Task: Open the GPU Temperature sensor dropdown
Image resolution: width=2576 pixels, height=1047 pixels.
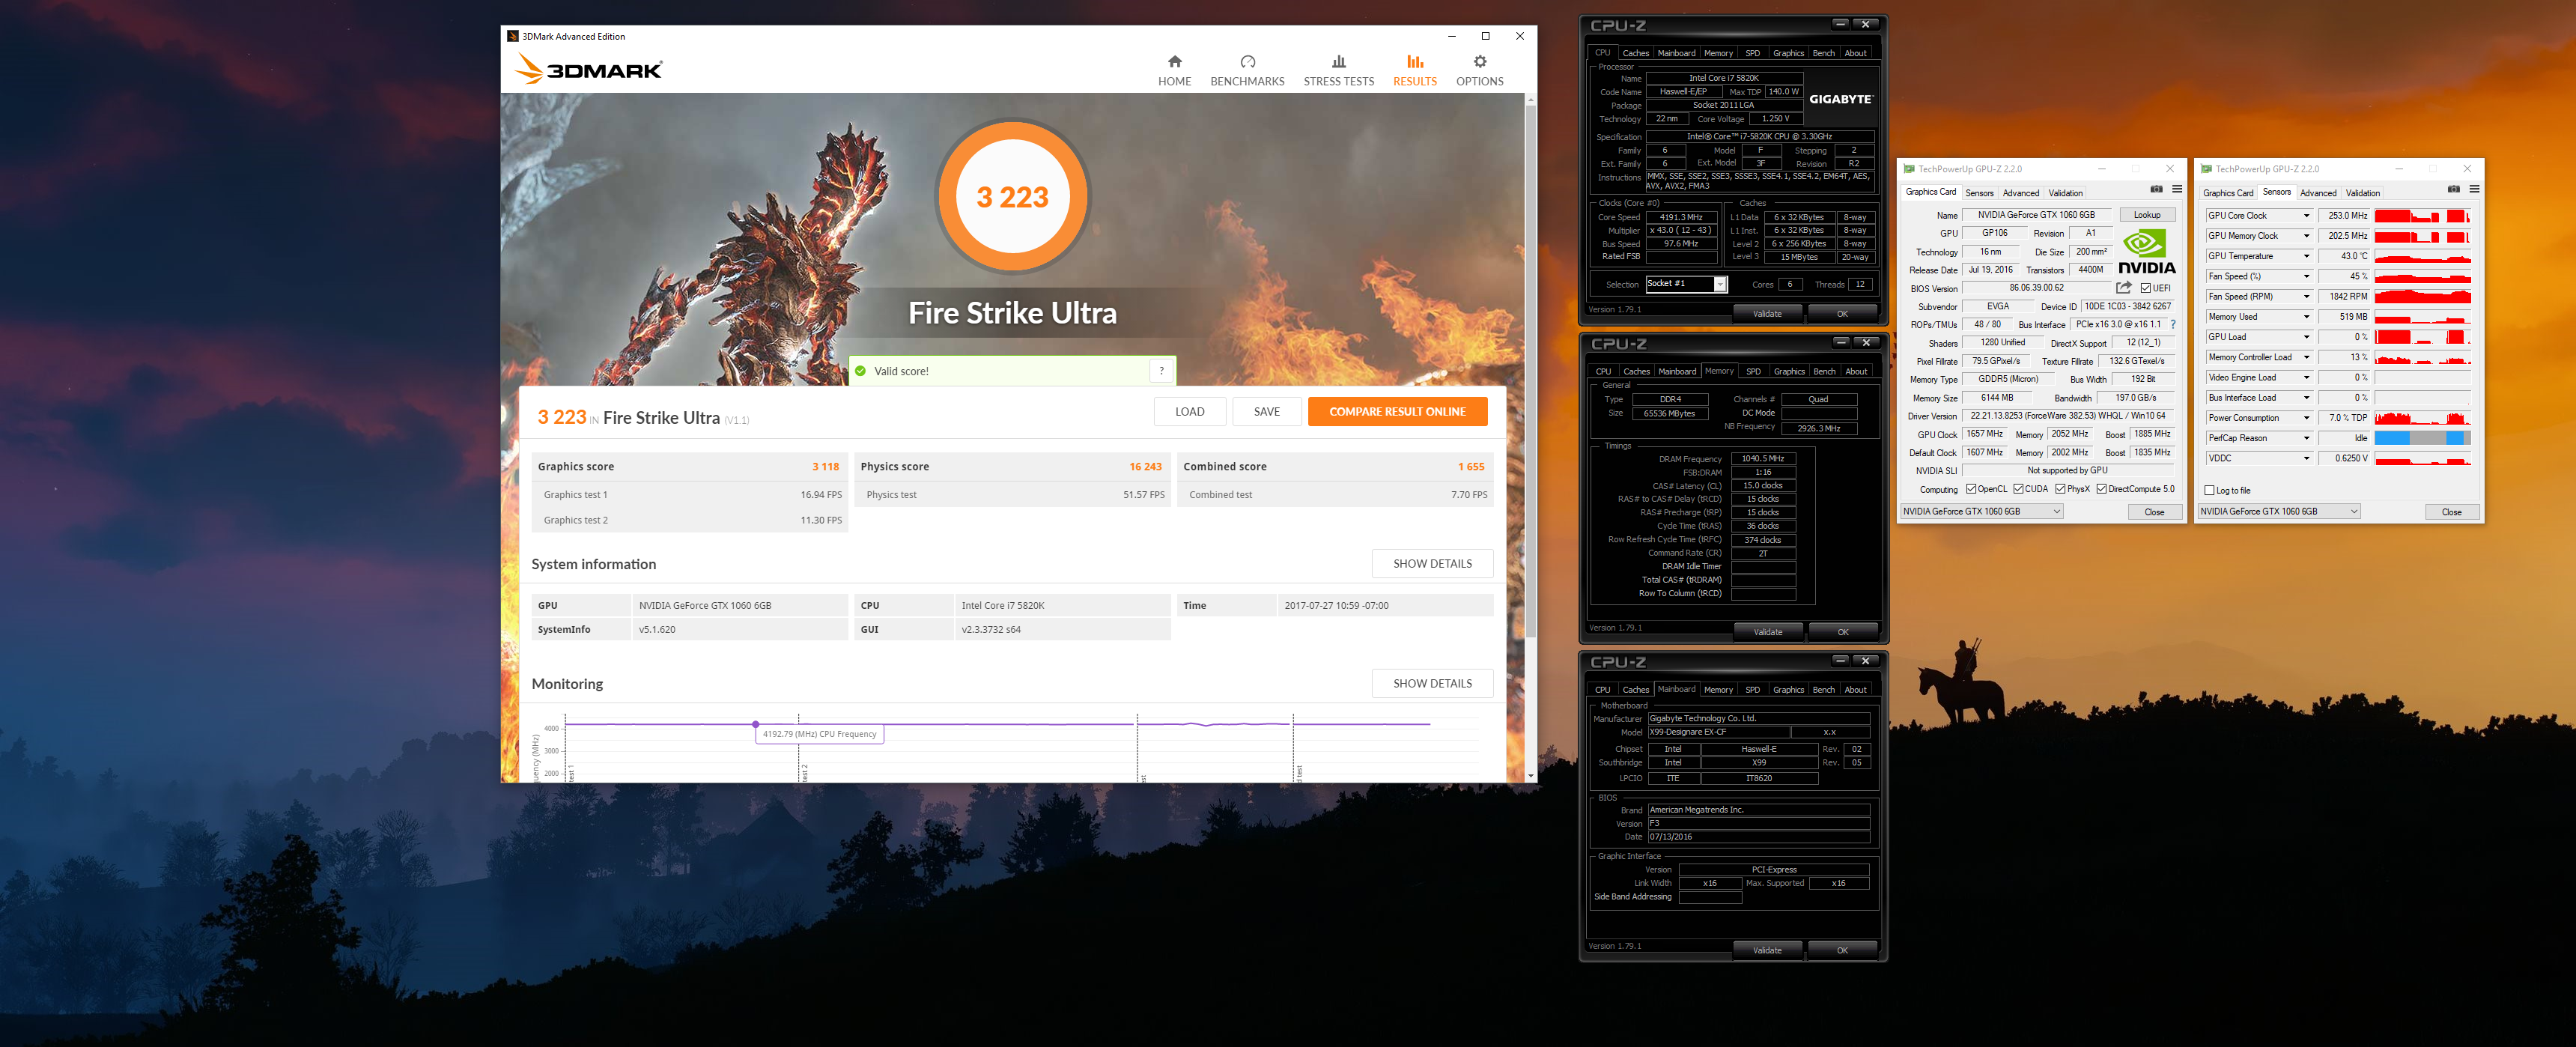Action: pos(2306,256)
